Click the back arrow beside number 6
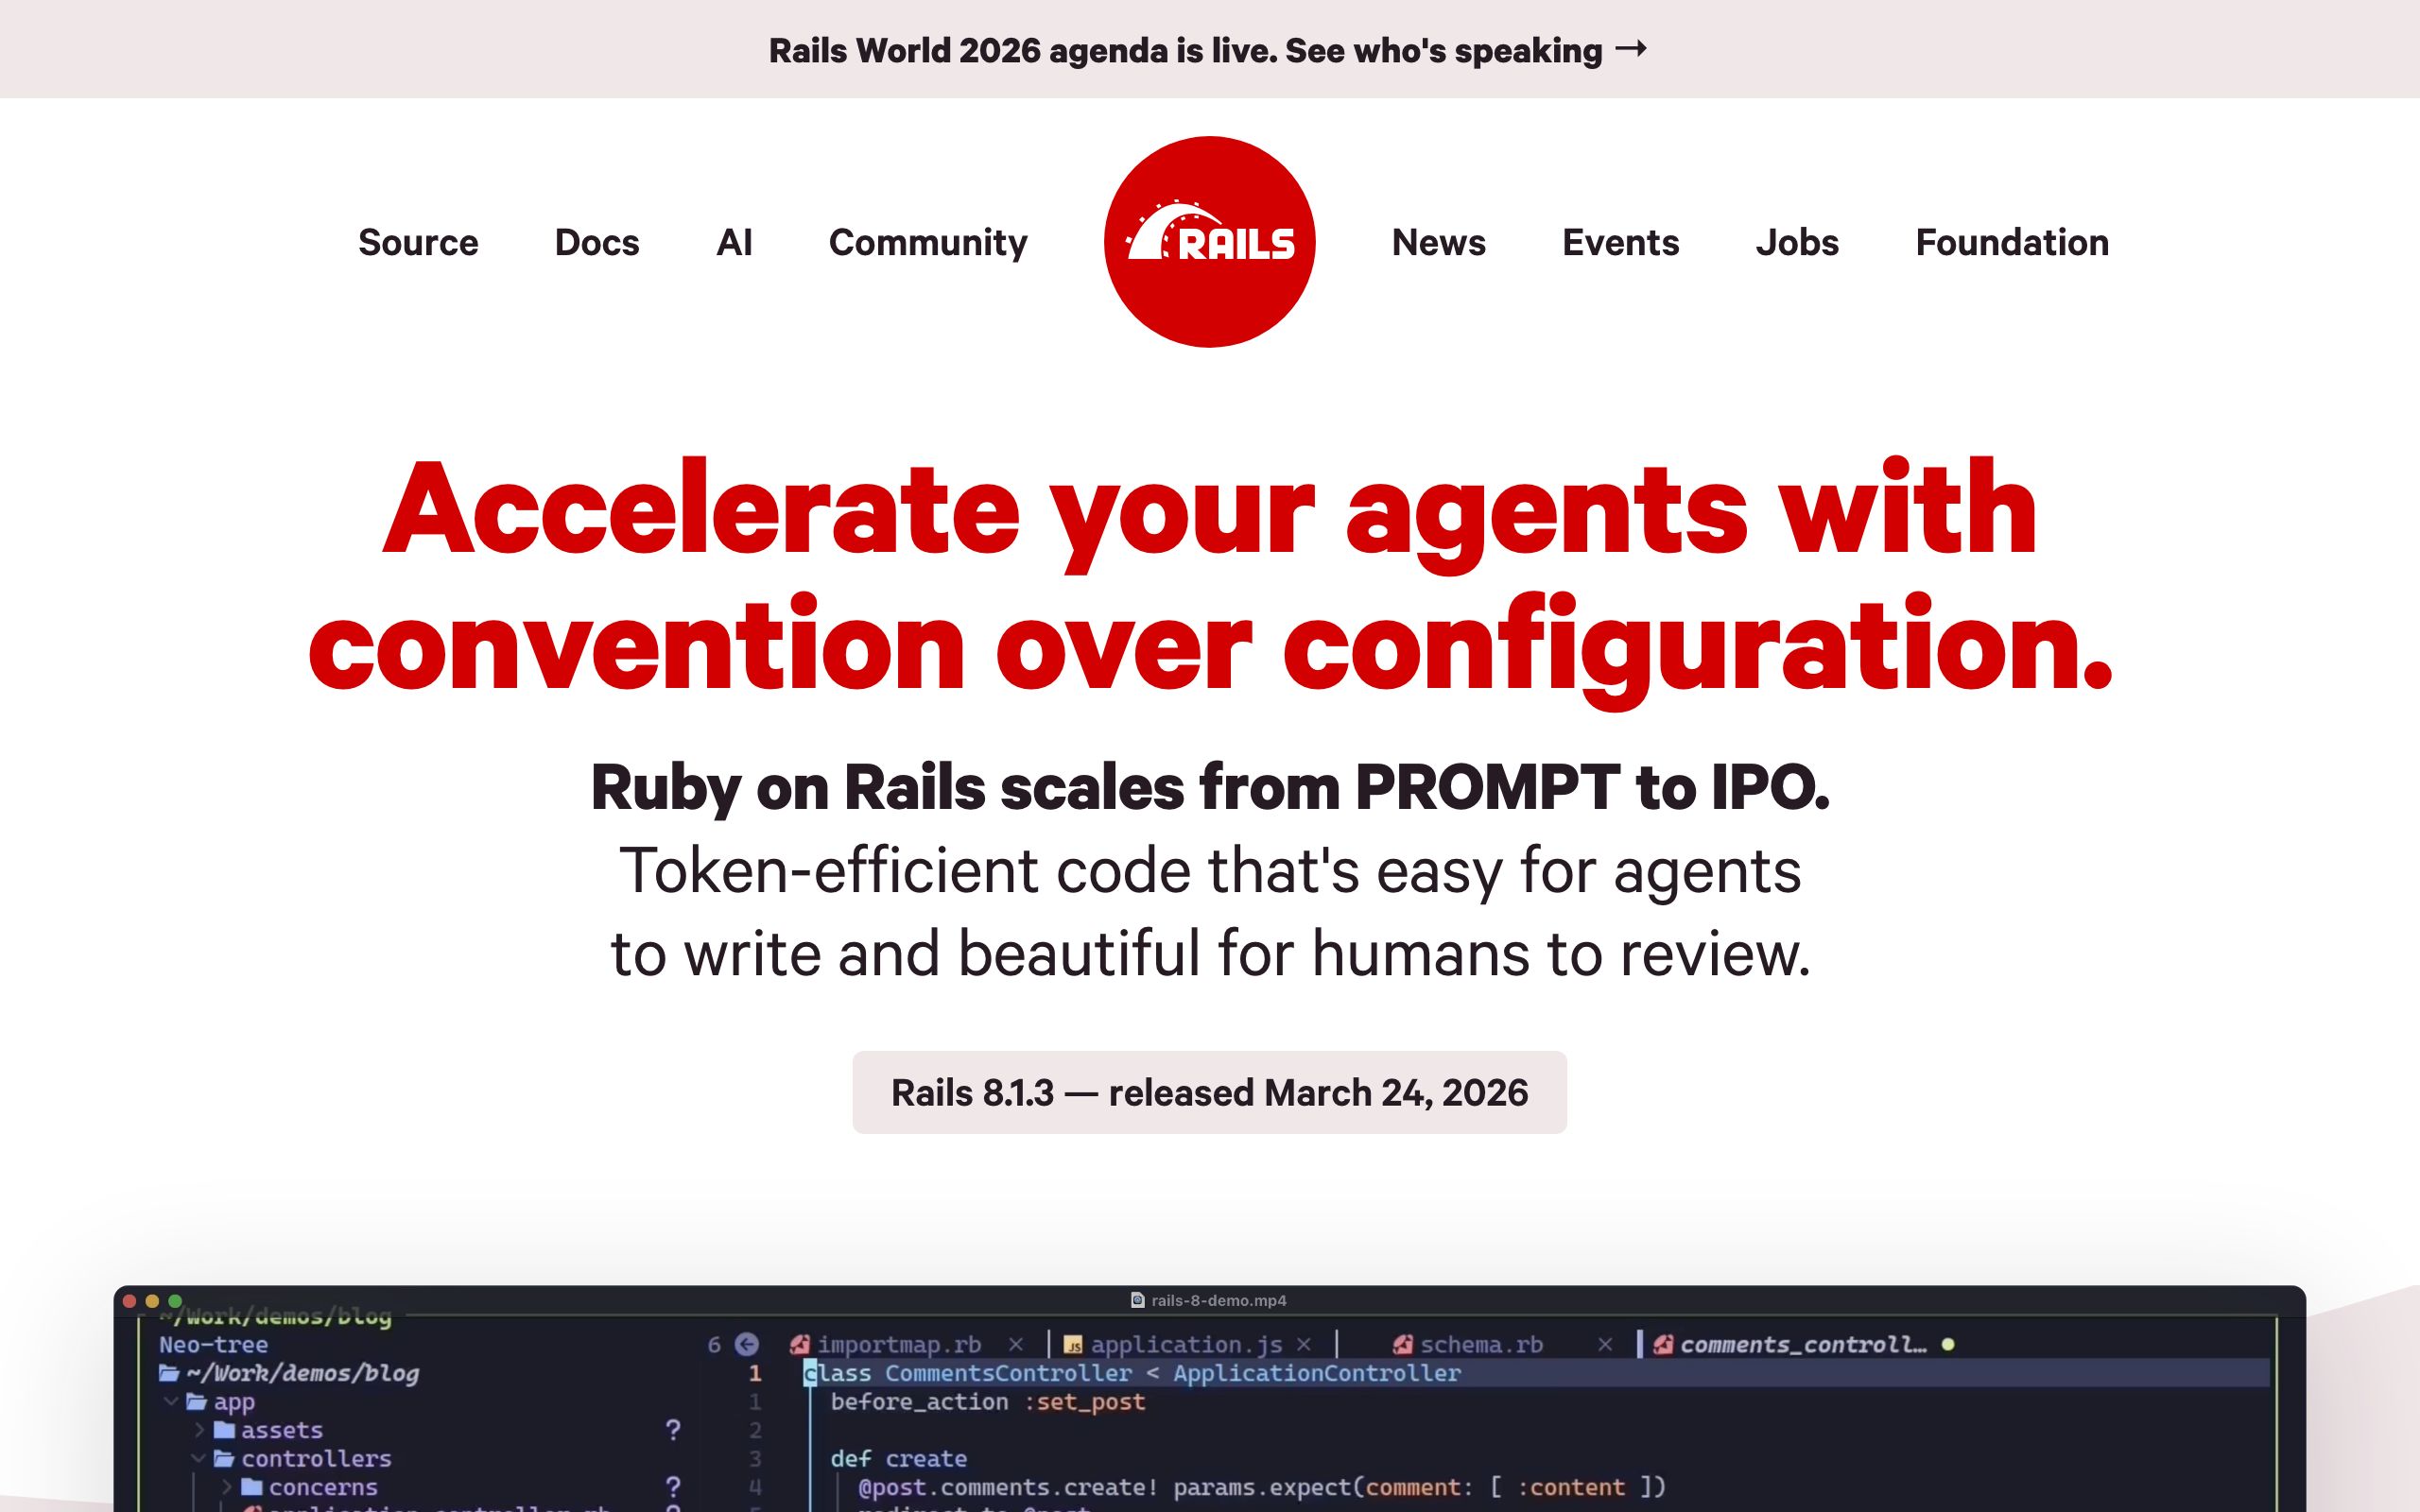The width and height of the screenshot is (2420, 1512). 746,1344
